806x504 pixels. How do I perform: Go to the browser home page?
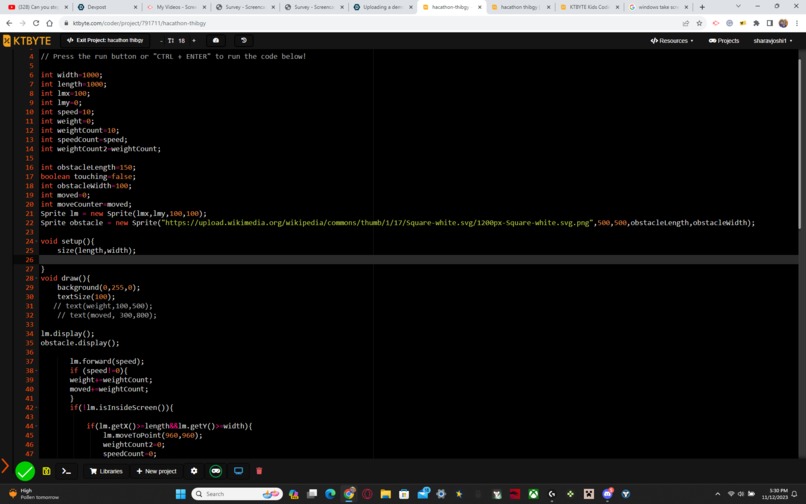point(49,23)
